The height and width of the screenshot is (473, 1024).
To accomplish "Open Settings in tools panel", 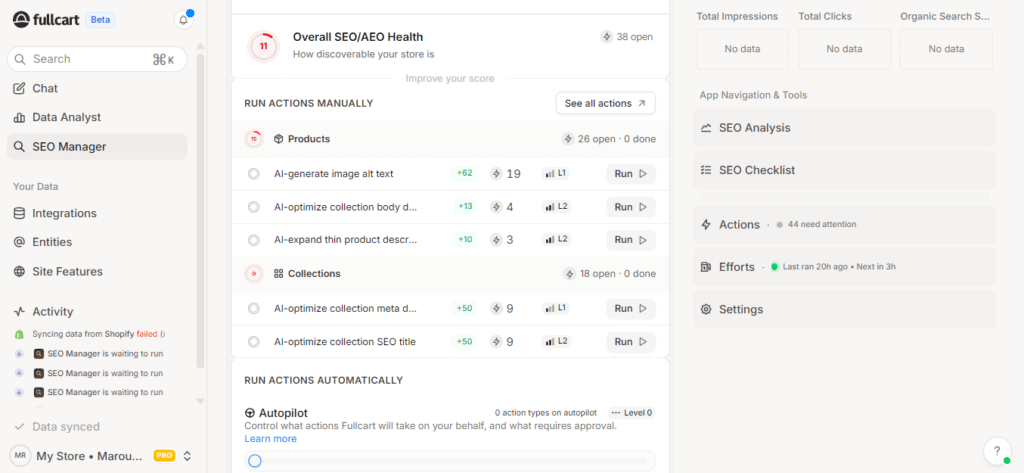I will pos(740,309).
